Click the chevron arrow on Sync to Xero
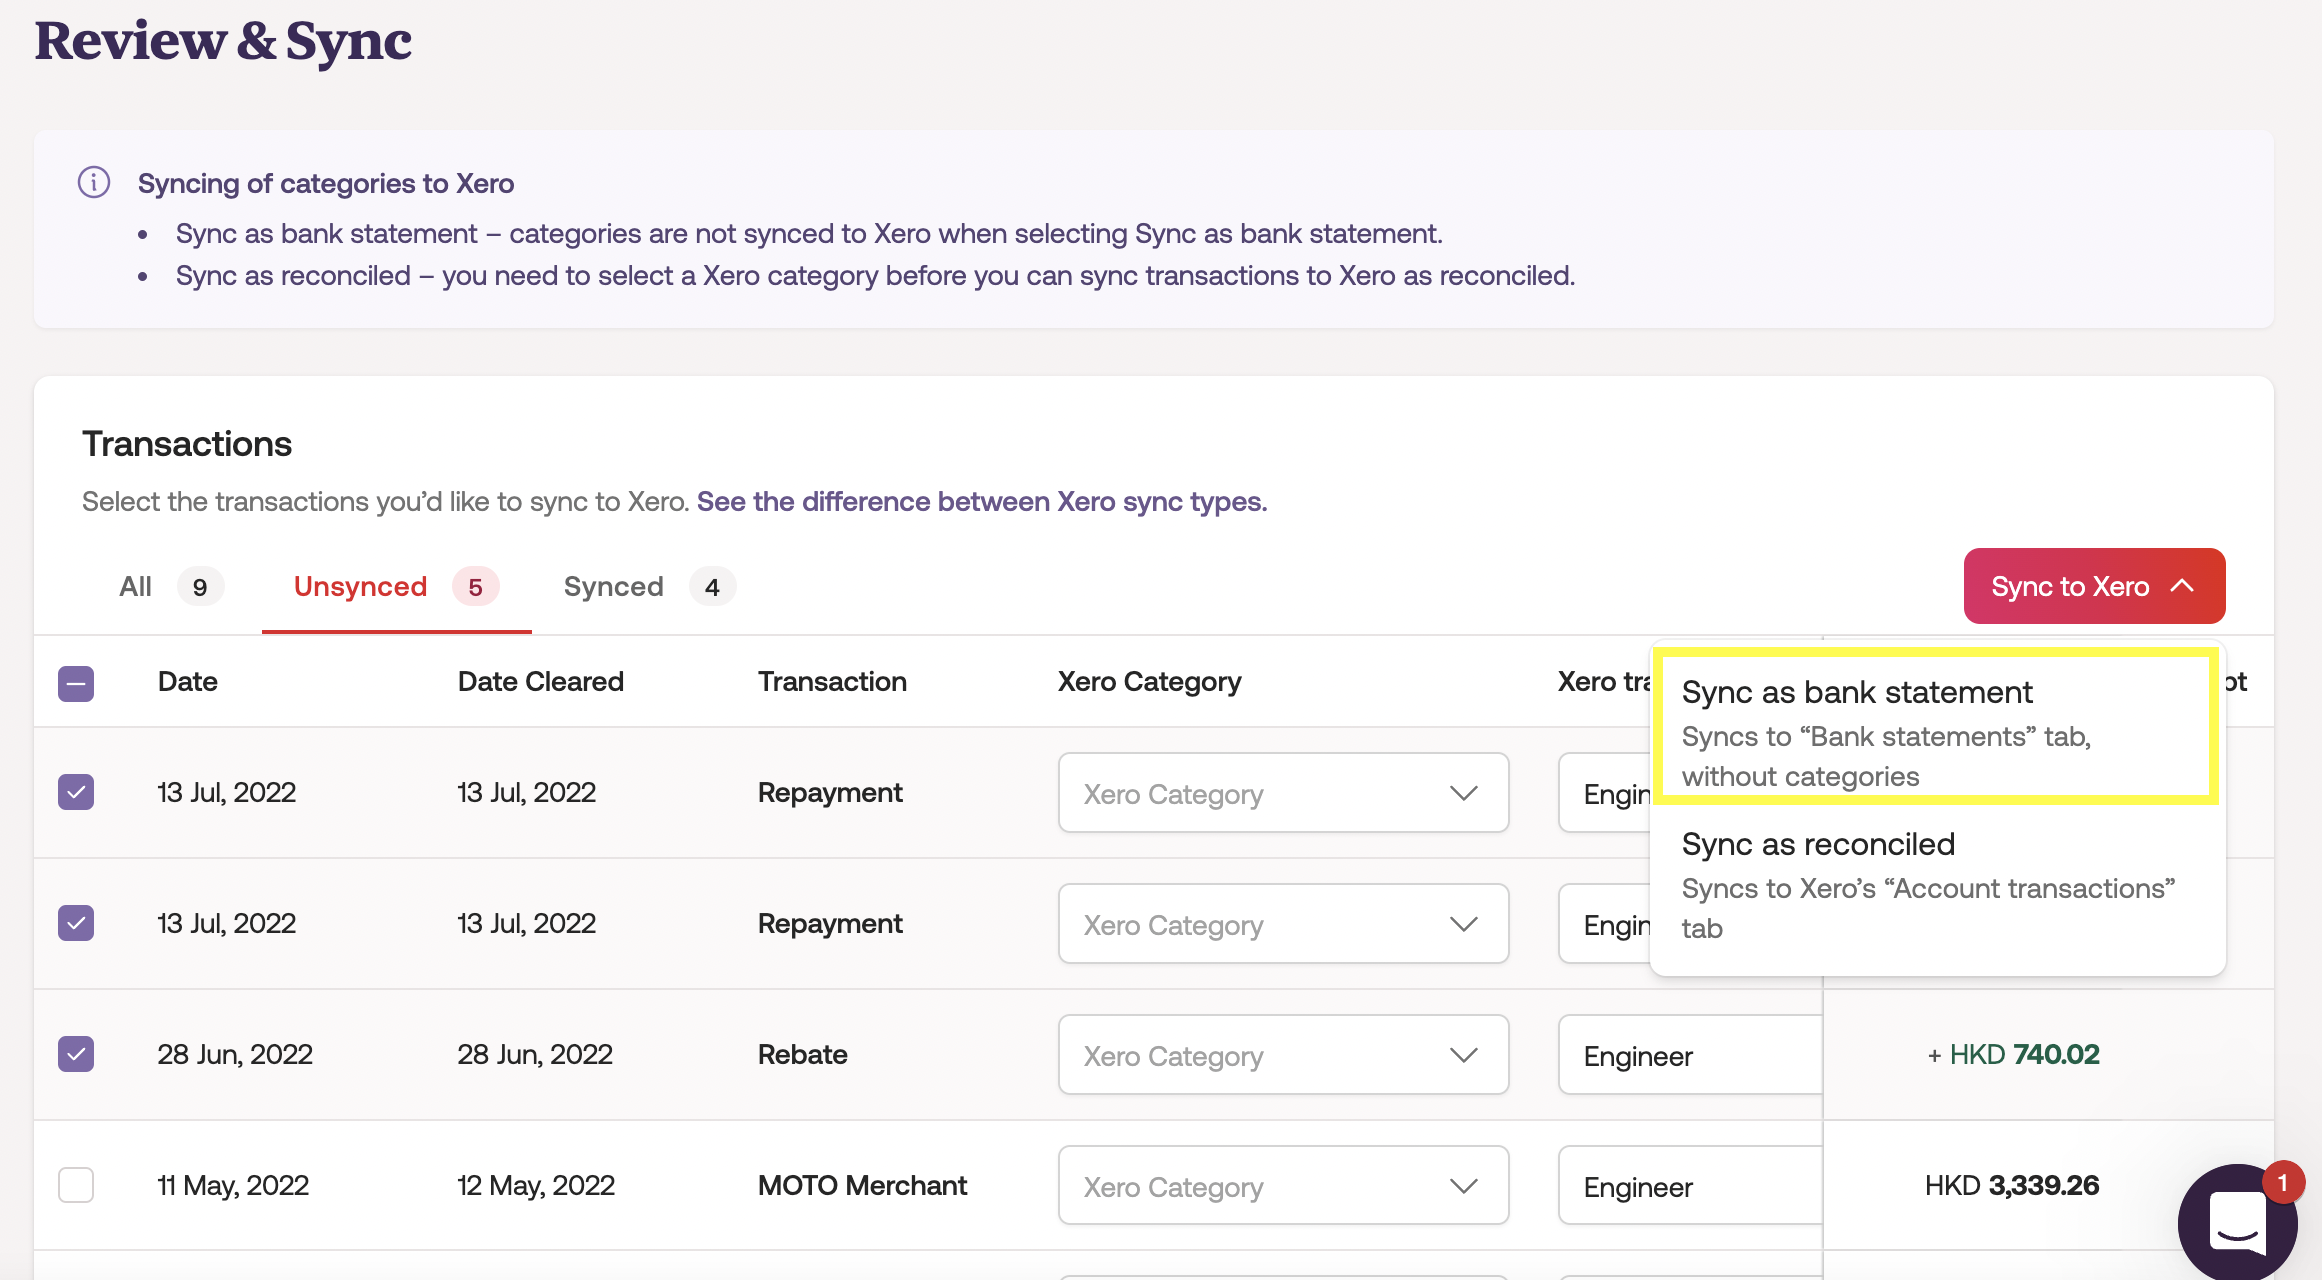The width and height of the screenshot is (2322, 1280). 2182,586
